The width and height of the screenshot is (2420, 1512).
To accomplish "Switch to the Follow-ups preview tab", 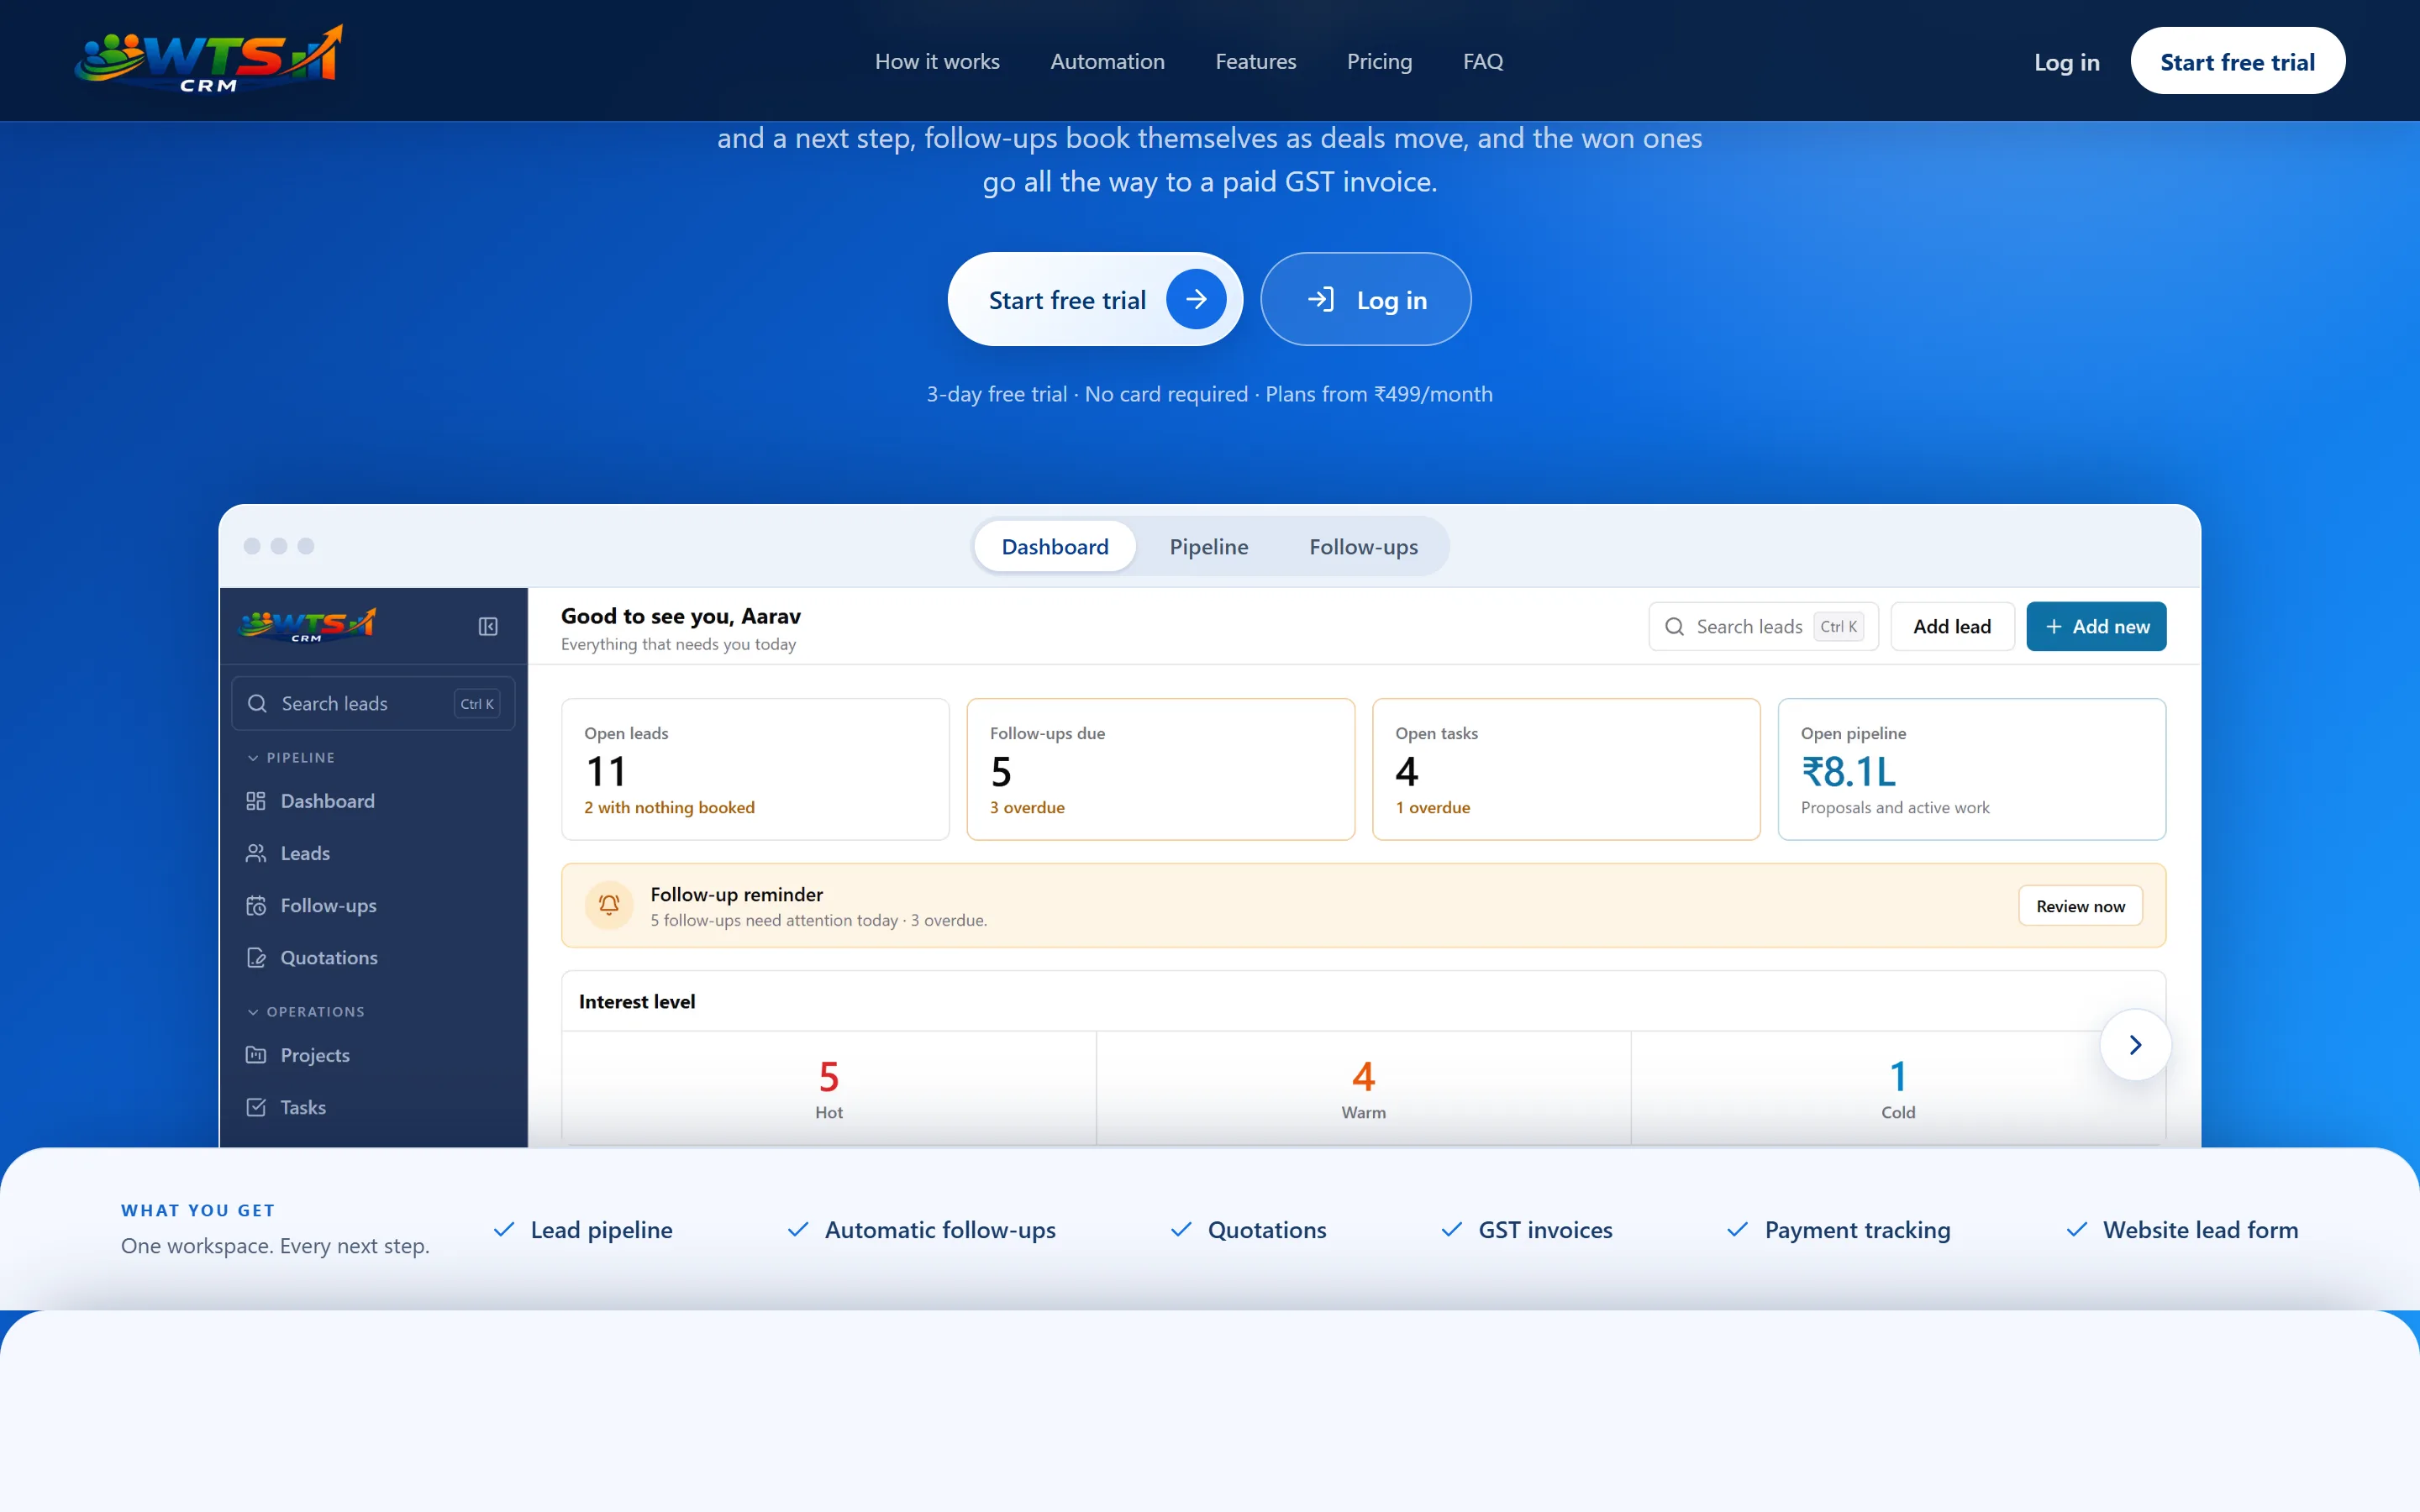I will pyautogui.click(x=1364, y=546).
